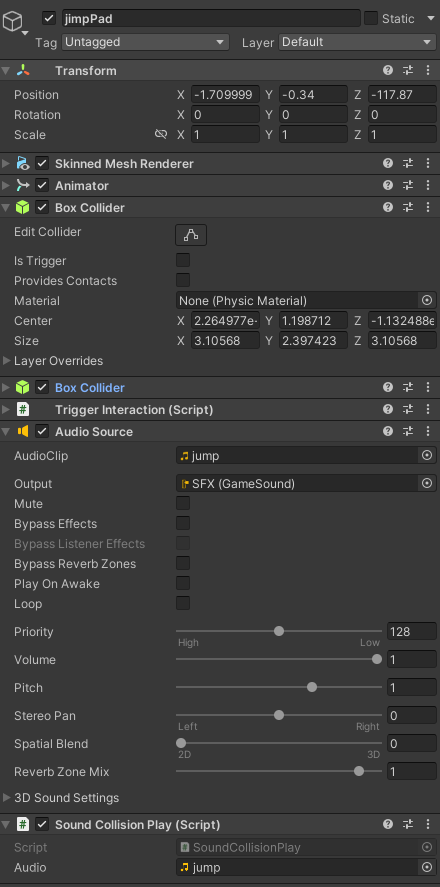
Task: Open Sound Collision Play more options menu
Action: pos(428,825)
